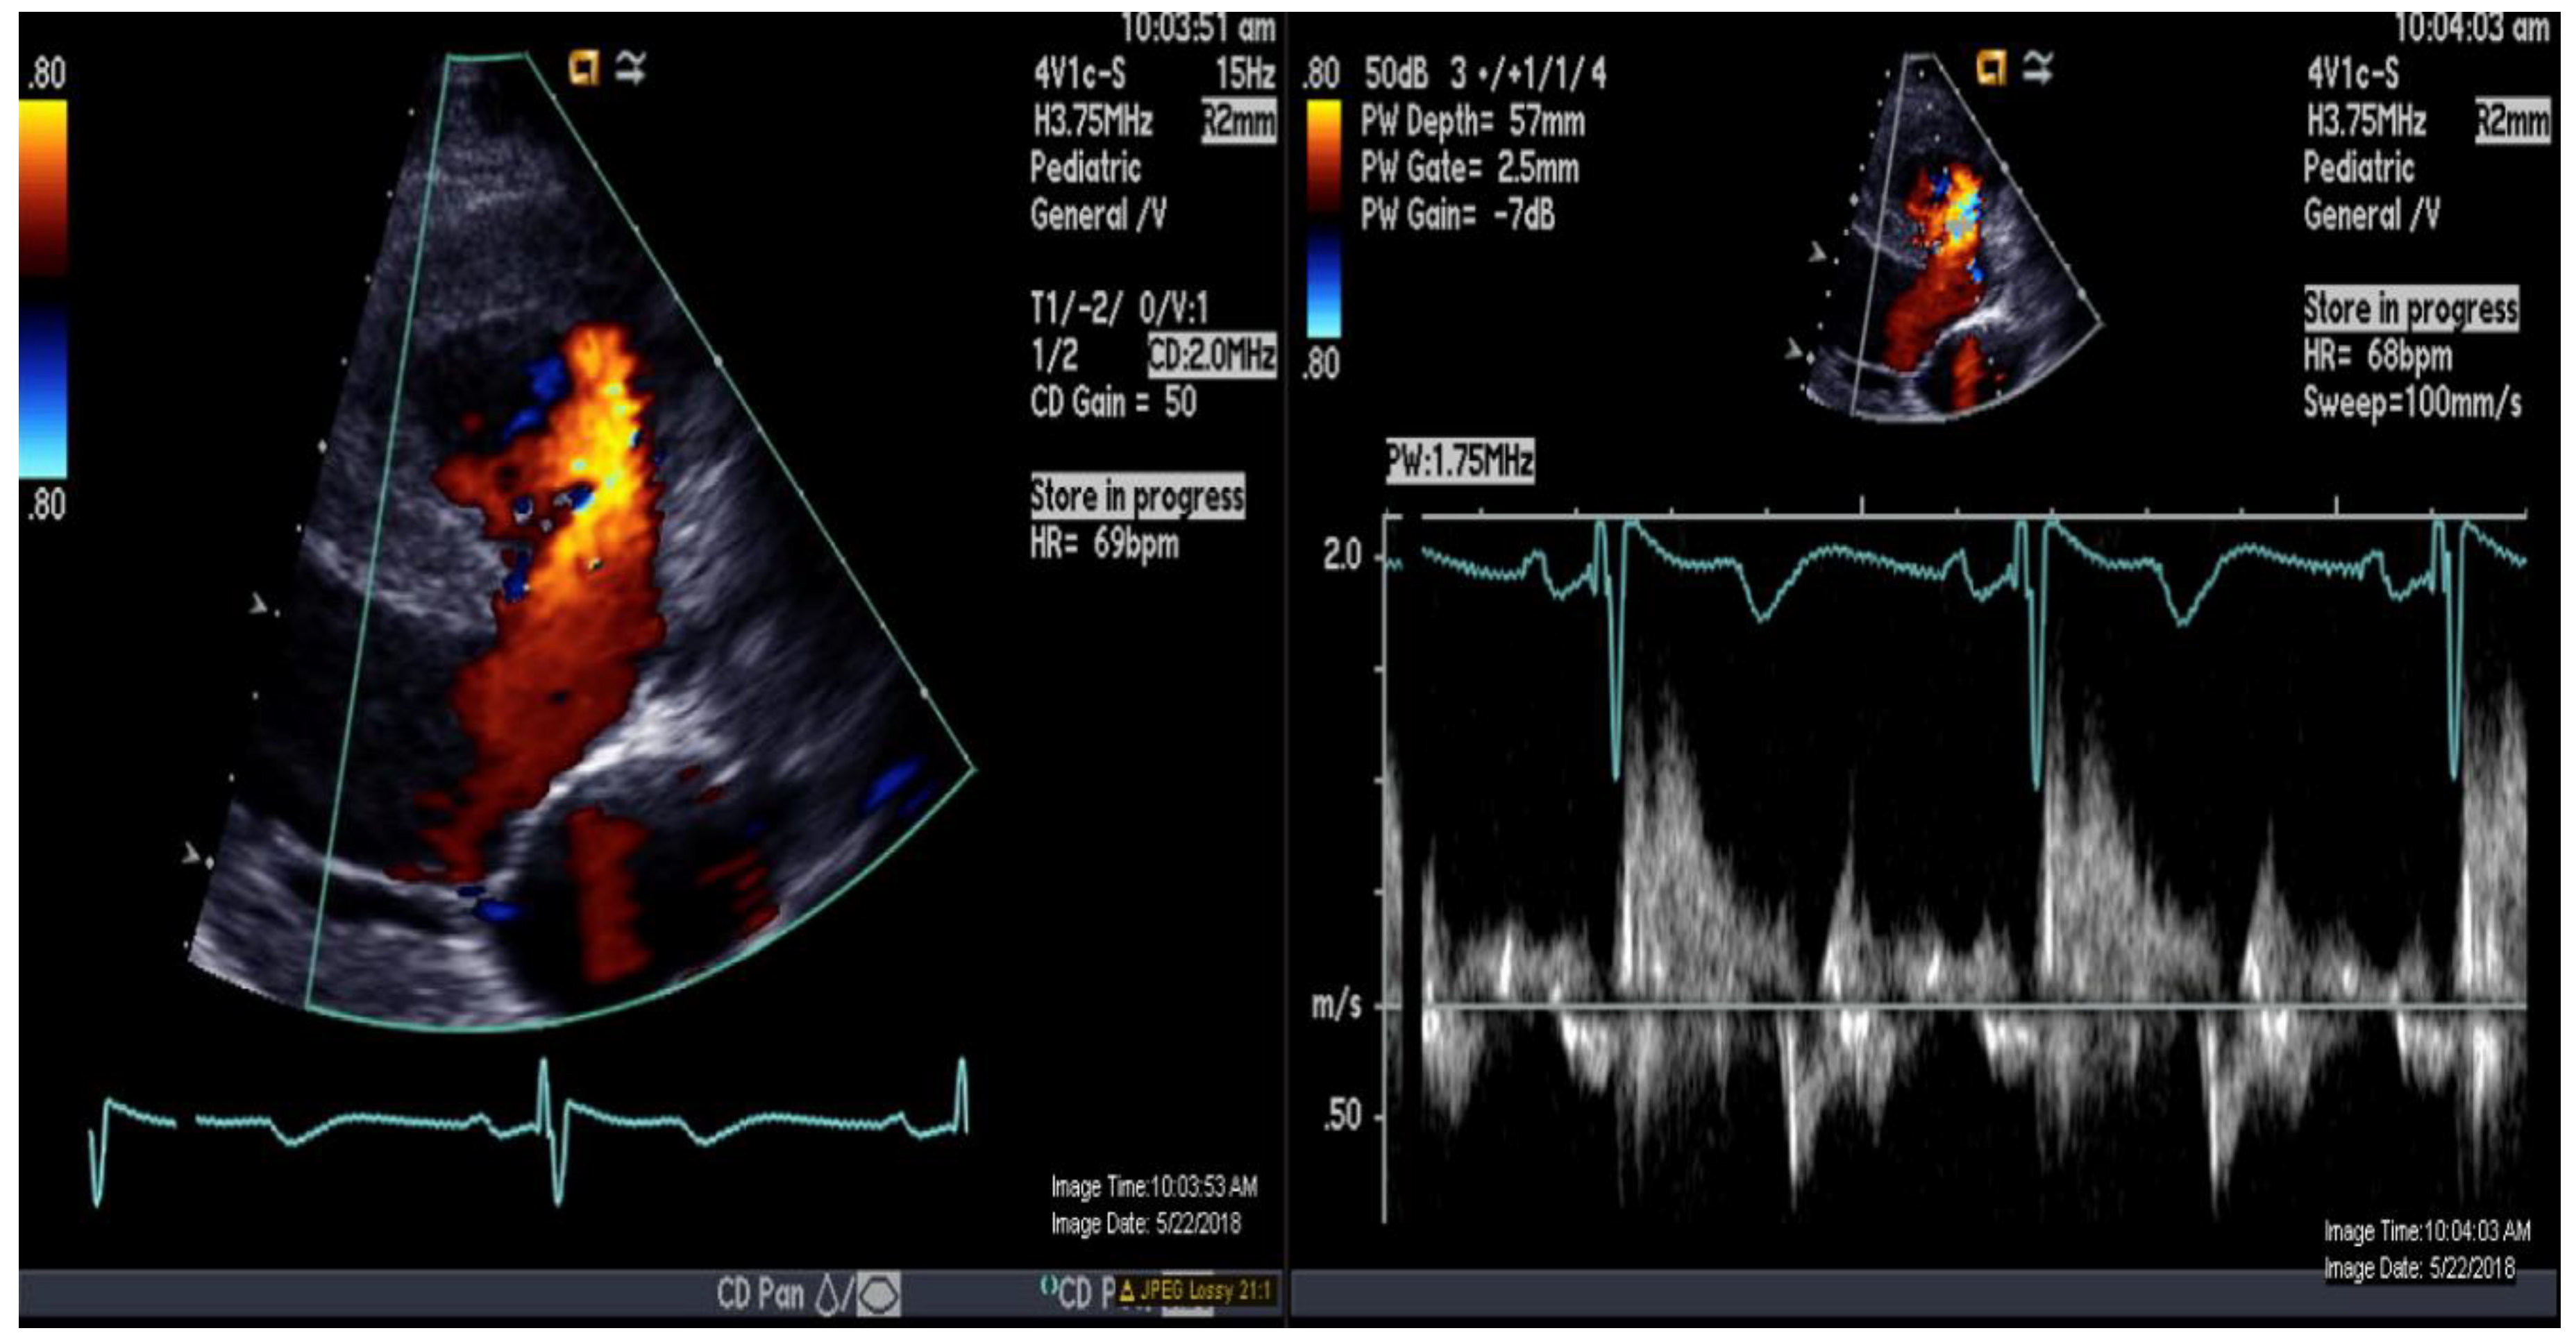The height and width of the screenshot is (1342, 2576).
Task: Click the PW:1.75MHz frequency label
Action: pyautogui.click(x=1459, y=461)
